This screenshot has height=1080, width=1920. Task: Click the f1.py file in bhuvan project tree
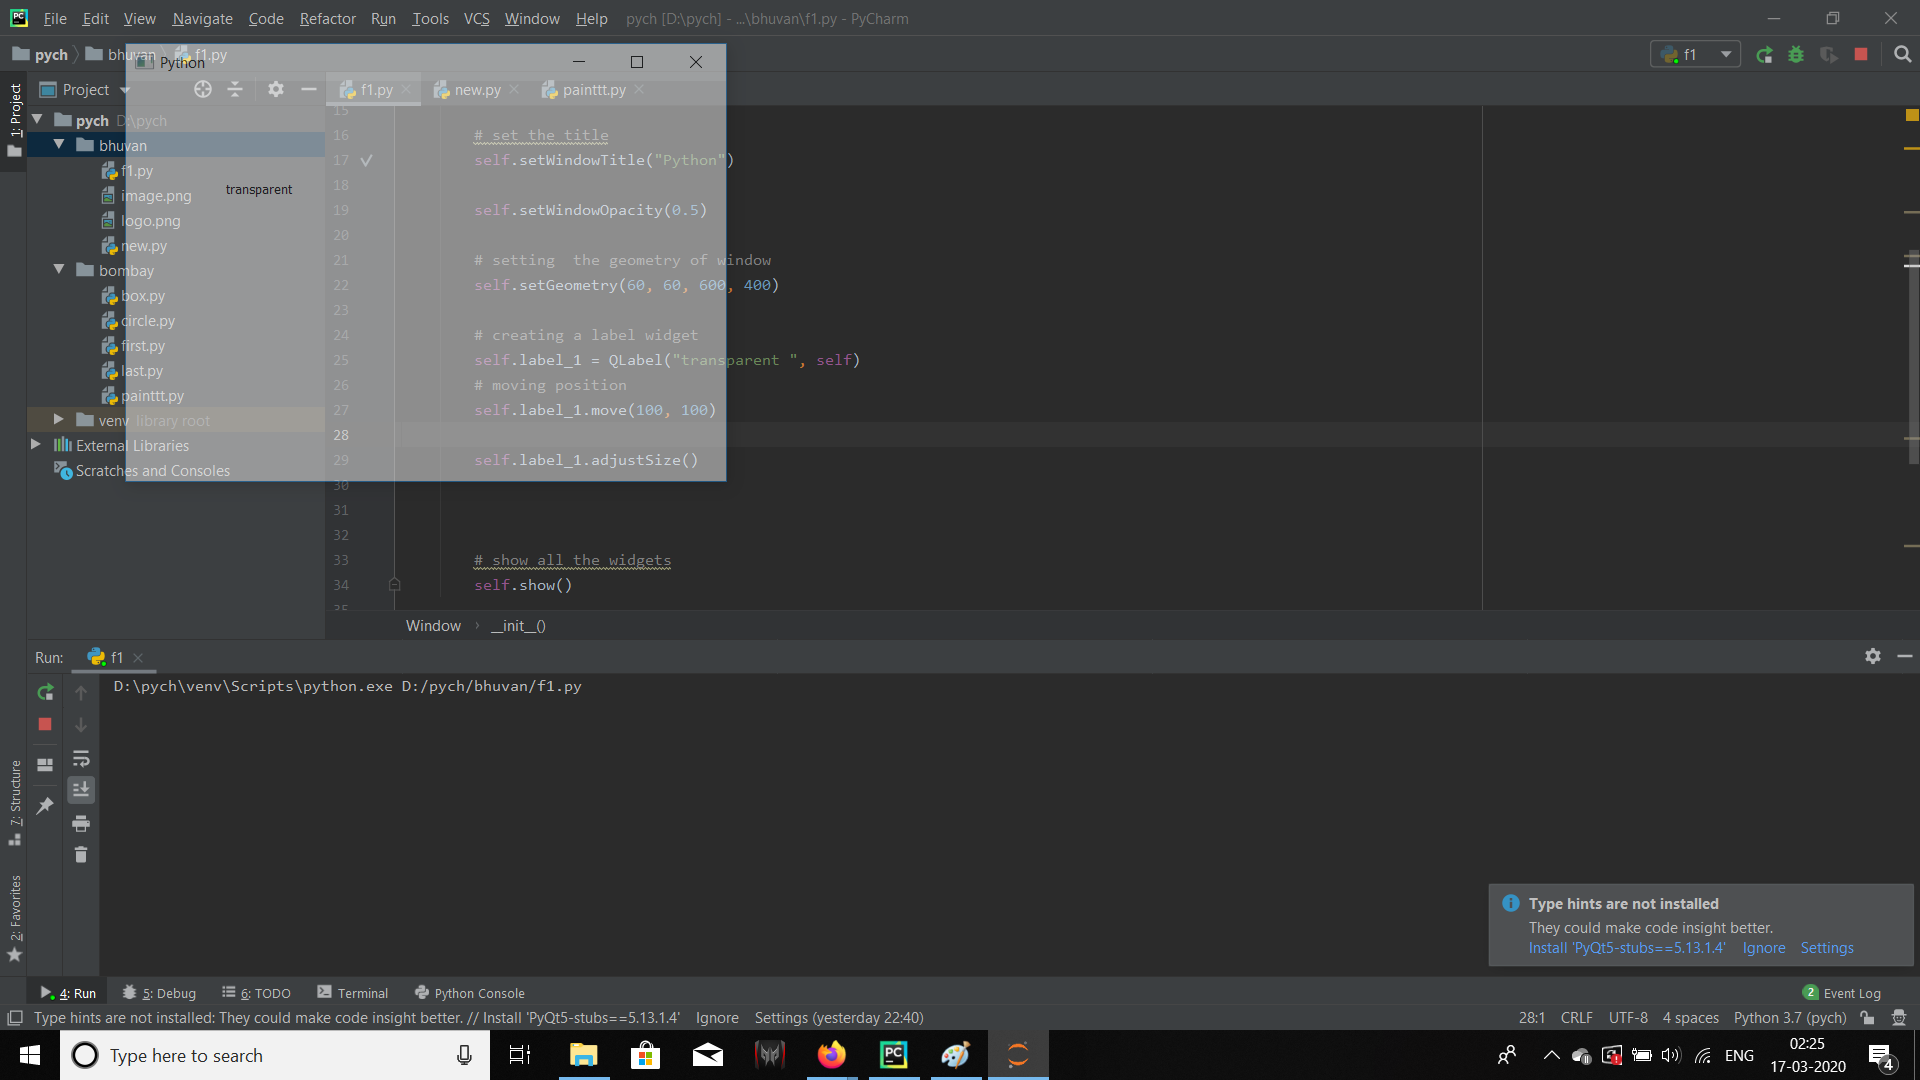point(137,170)
